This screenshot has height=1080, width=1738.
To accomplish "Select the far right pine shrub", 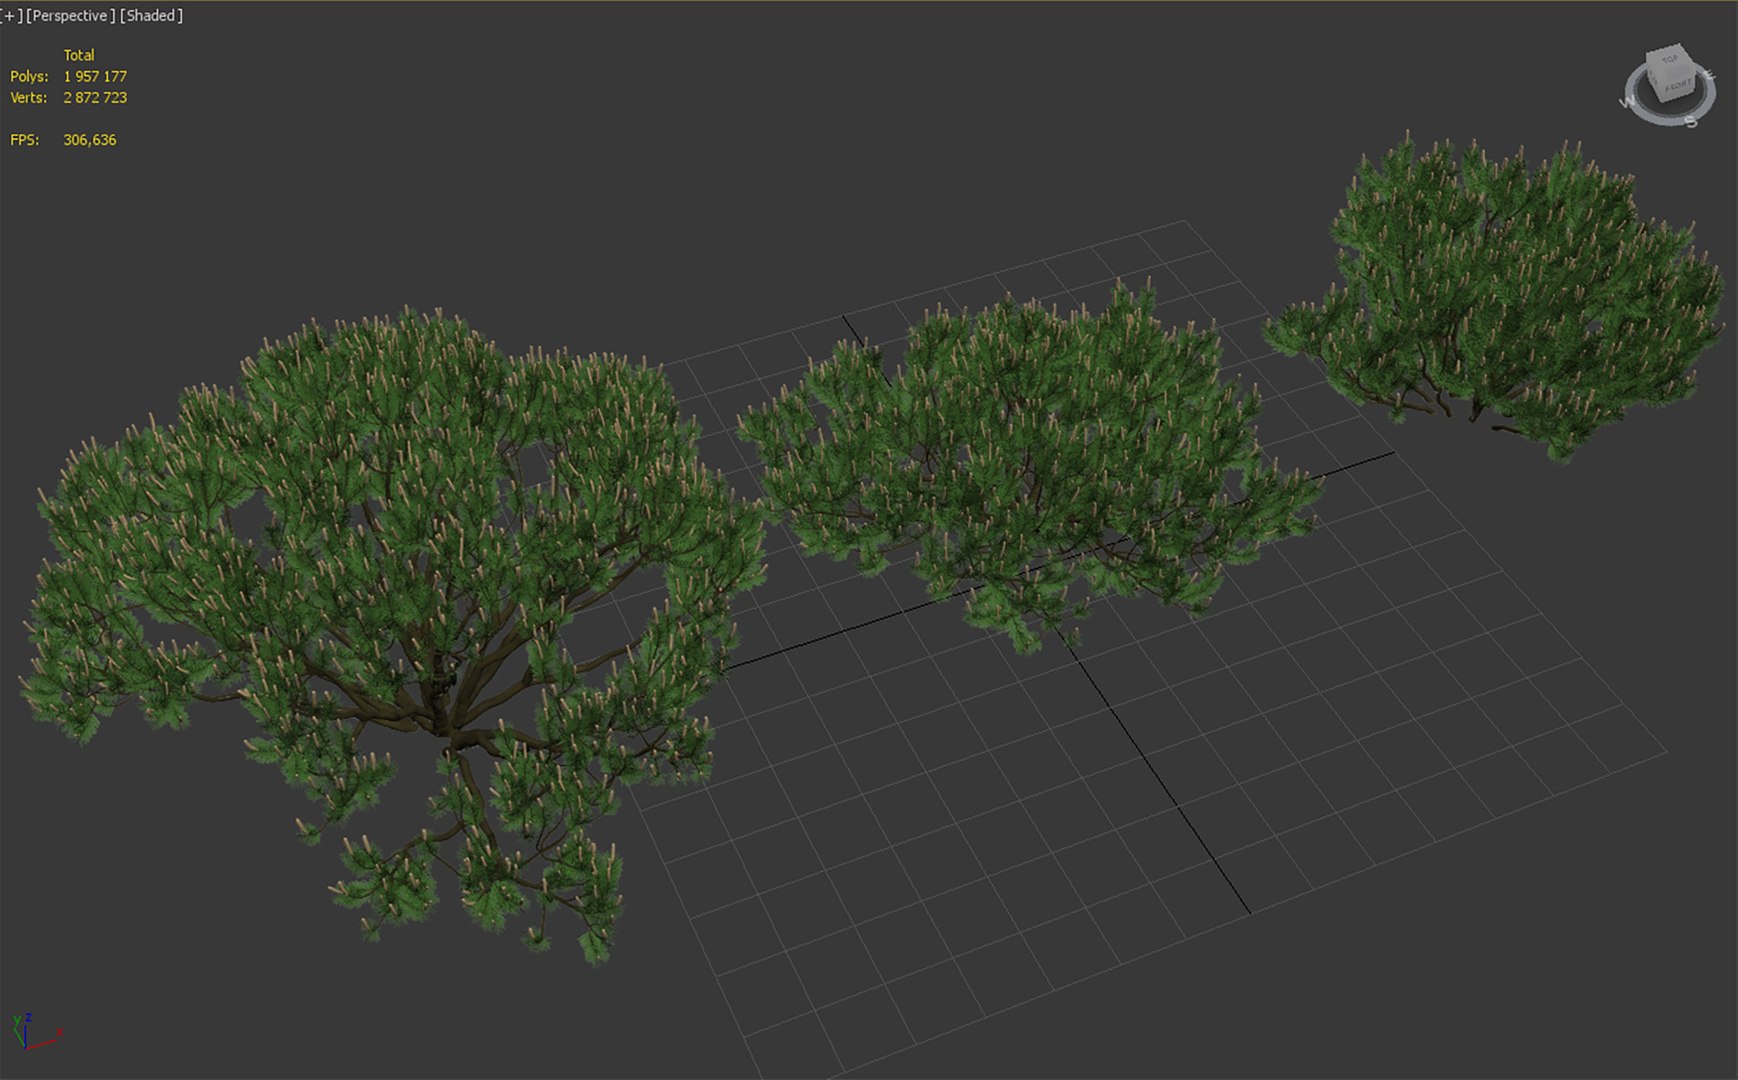I will (1495, 295).
